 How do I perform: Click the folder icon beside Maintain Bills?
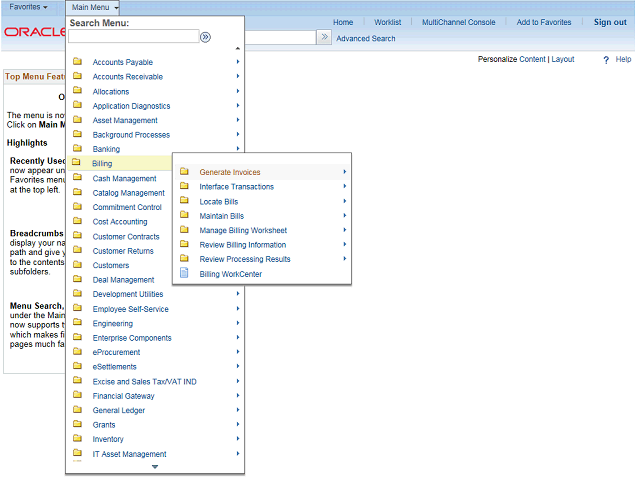point(184,215)
